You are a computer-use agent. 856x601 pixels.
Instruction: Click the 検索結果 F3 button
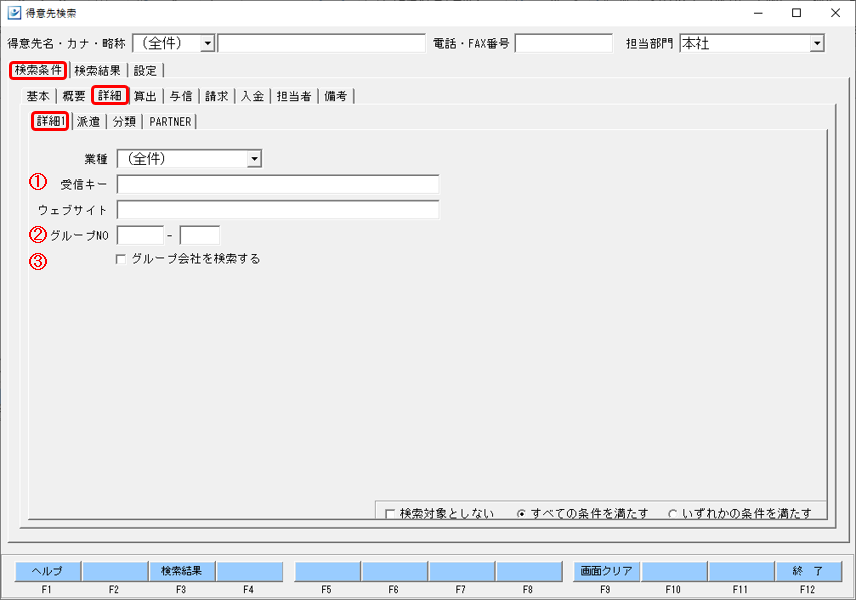coord(182,571)
